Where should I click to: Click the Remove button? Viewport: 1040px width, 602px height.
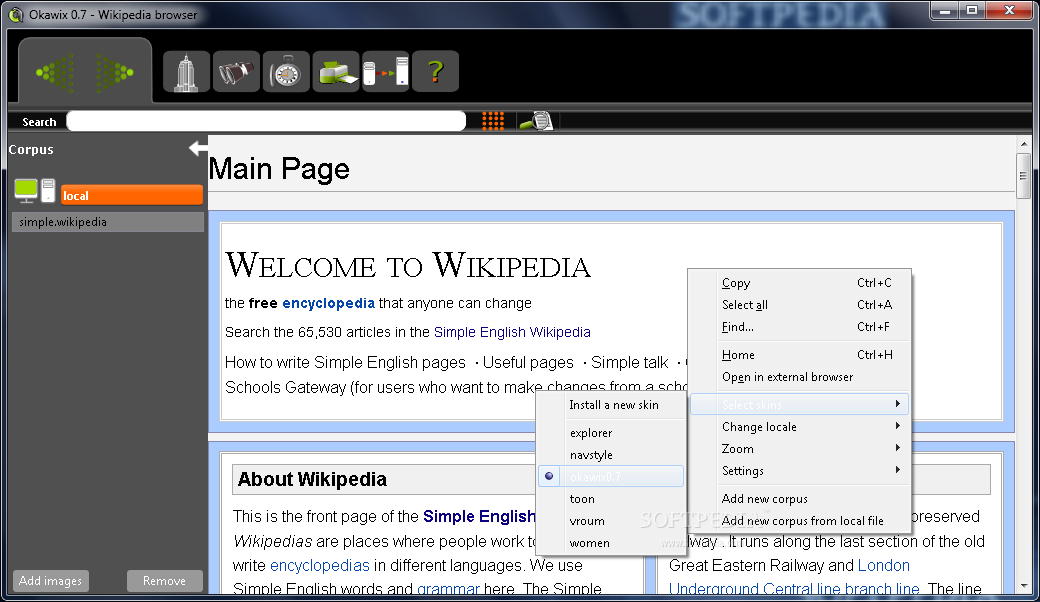164,581
